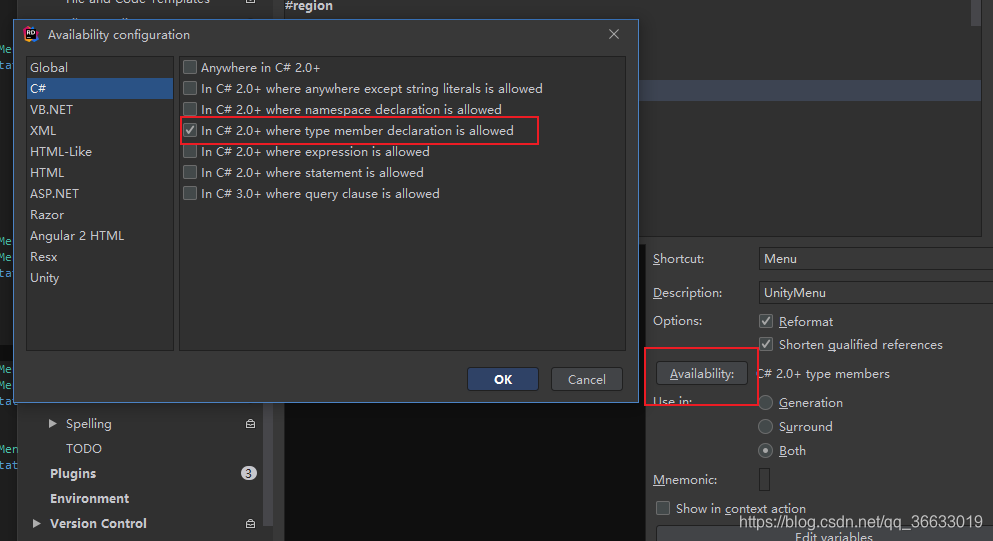The width and height of the screenshot is (993, 541).
Task: Toggle the Reformat checkbox
Action: pyautogui.click(x=766, y=321)
